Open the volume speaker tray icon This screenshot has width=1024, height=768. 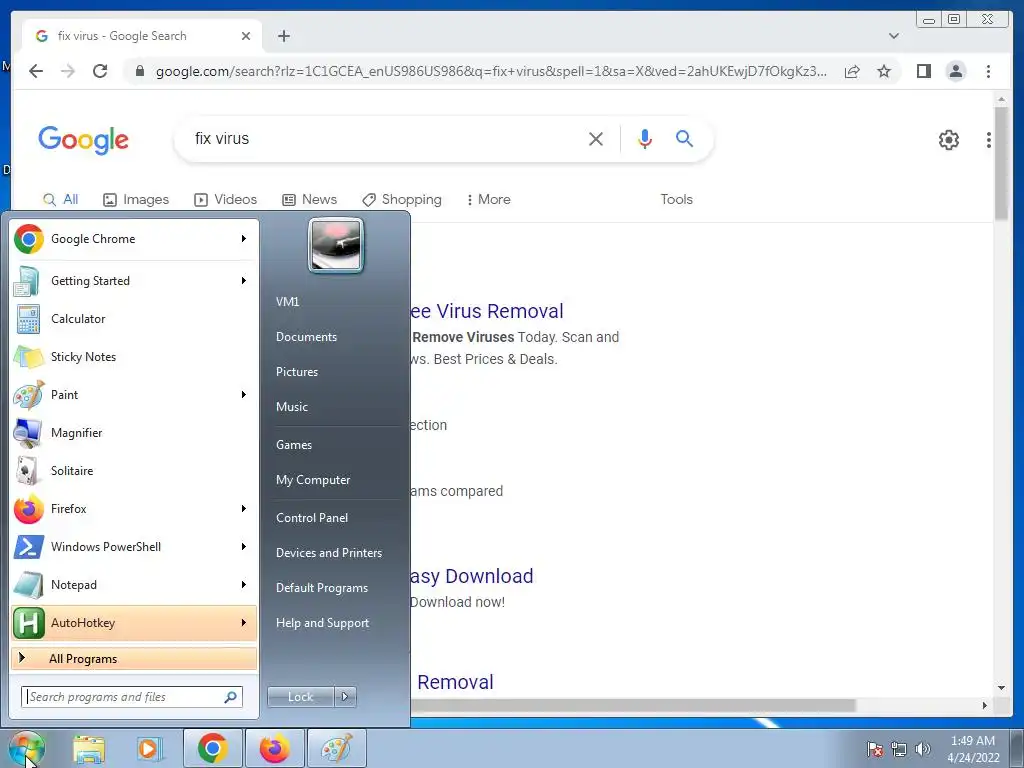click(923, 749)
